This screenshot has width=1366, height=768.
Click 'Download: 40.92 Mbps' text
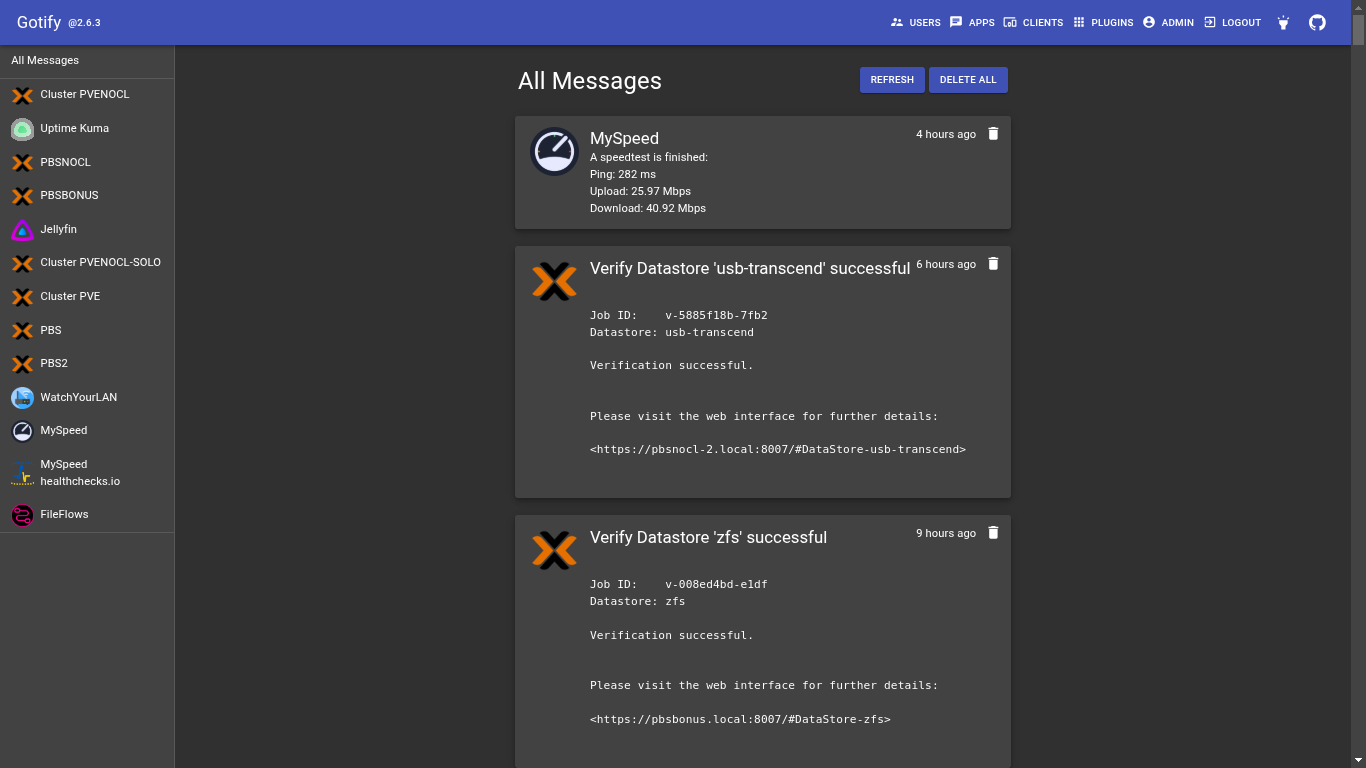[x=648, y=208]
